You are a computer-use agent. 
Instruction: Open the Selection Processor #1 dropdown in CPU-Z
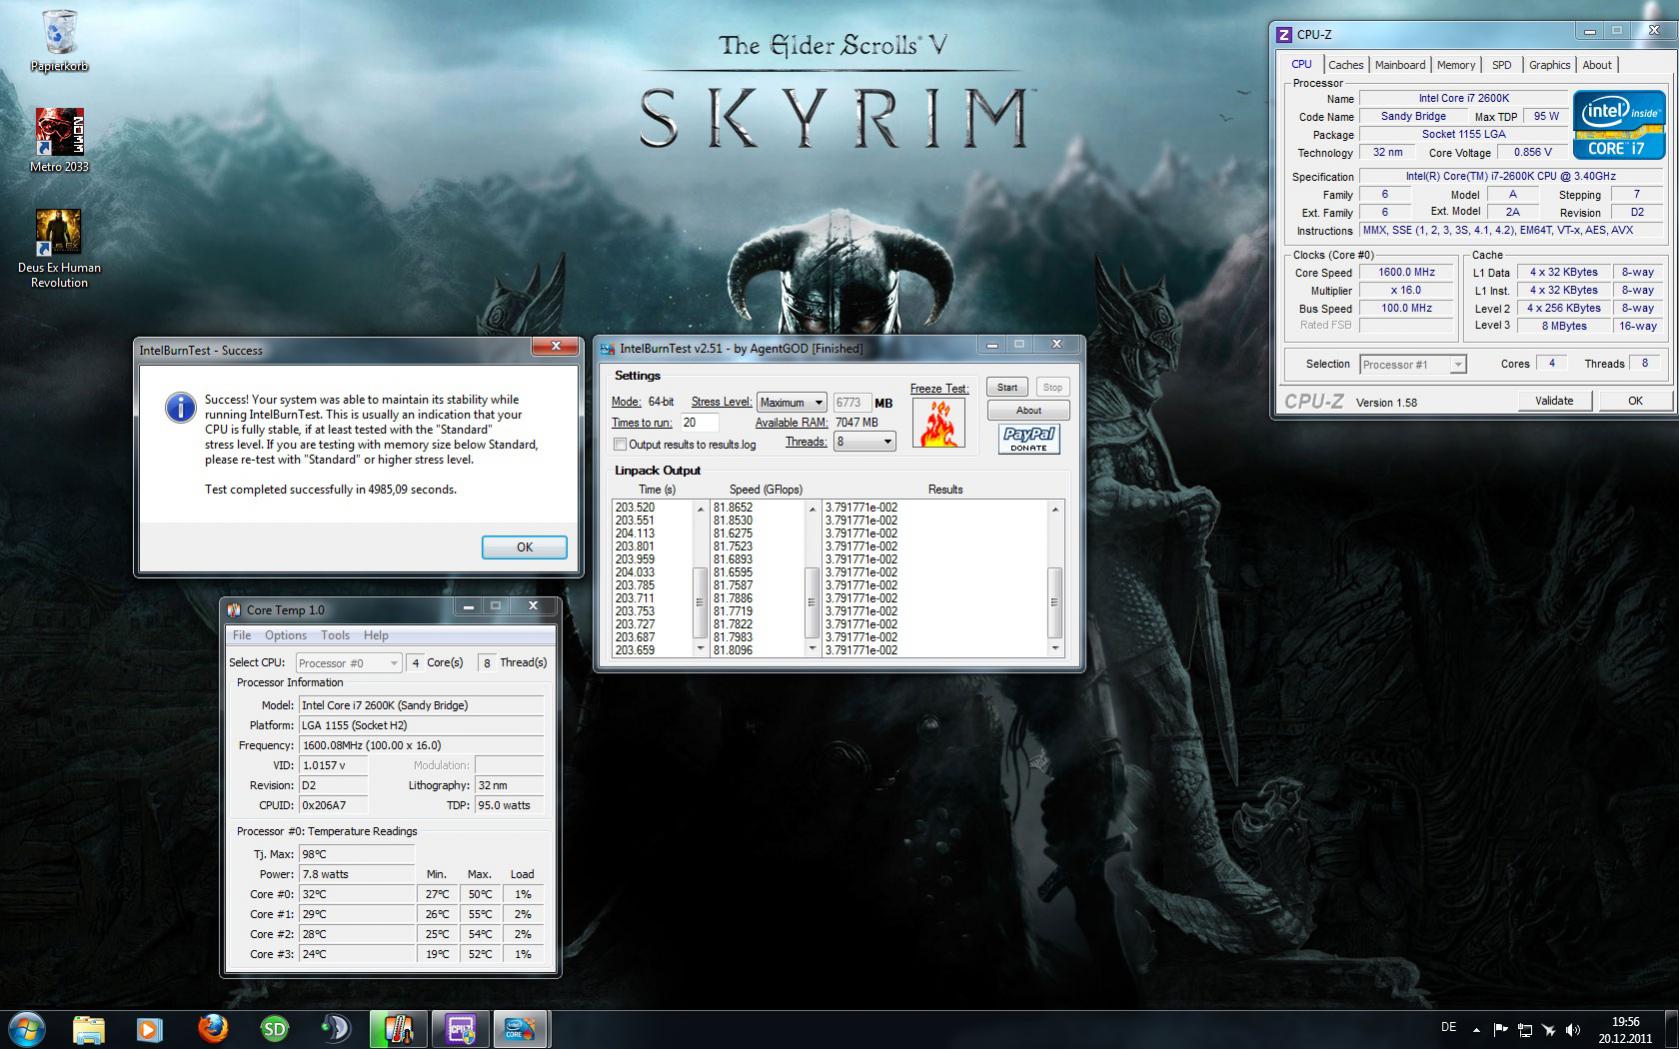click(x=1412, y=364)
